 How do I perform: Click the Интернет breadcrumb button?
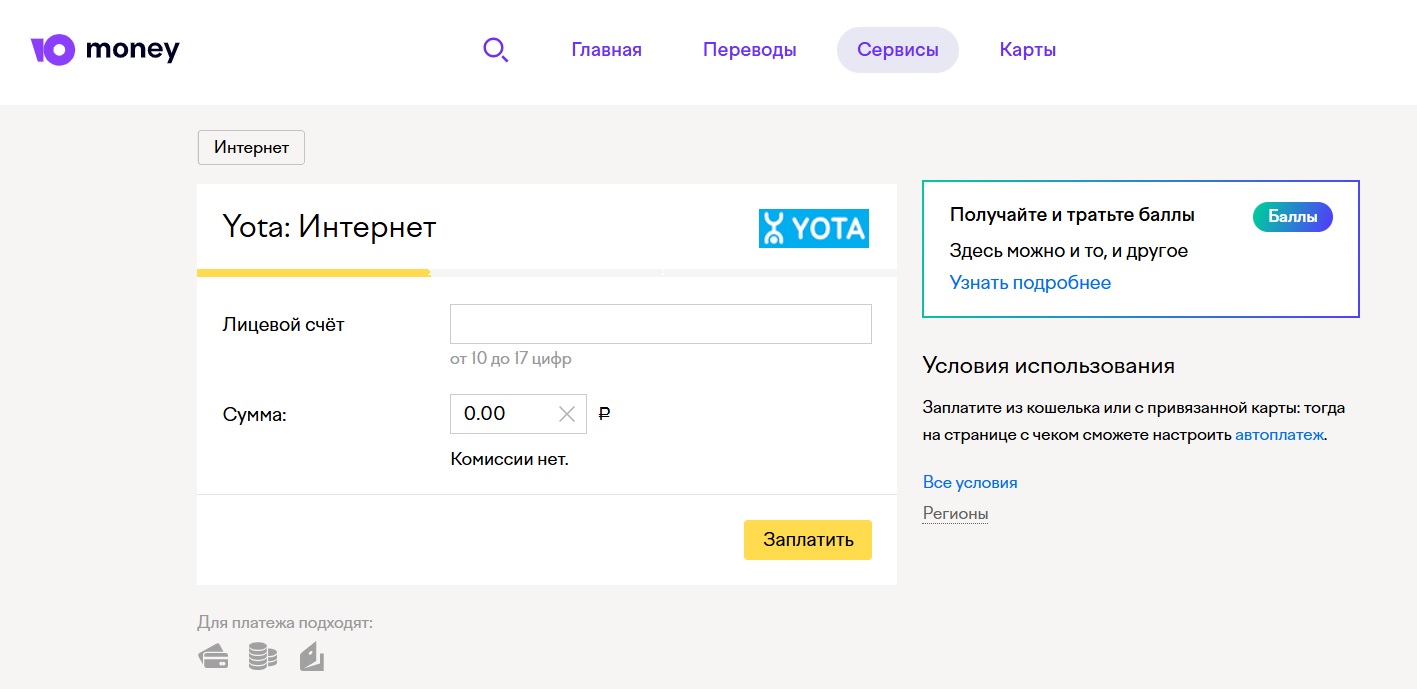coord(251,147)
